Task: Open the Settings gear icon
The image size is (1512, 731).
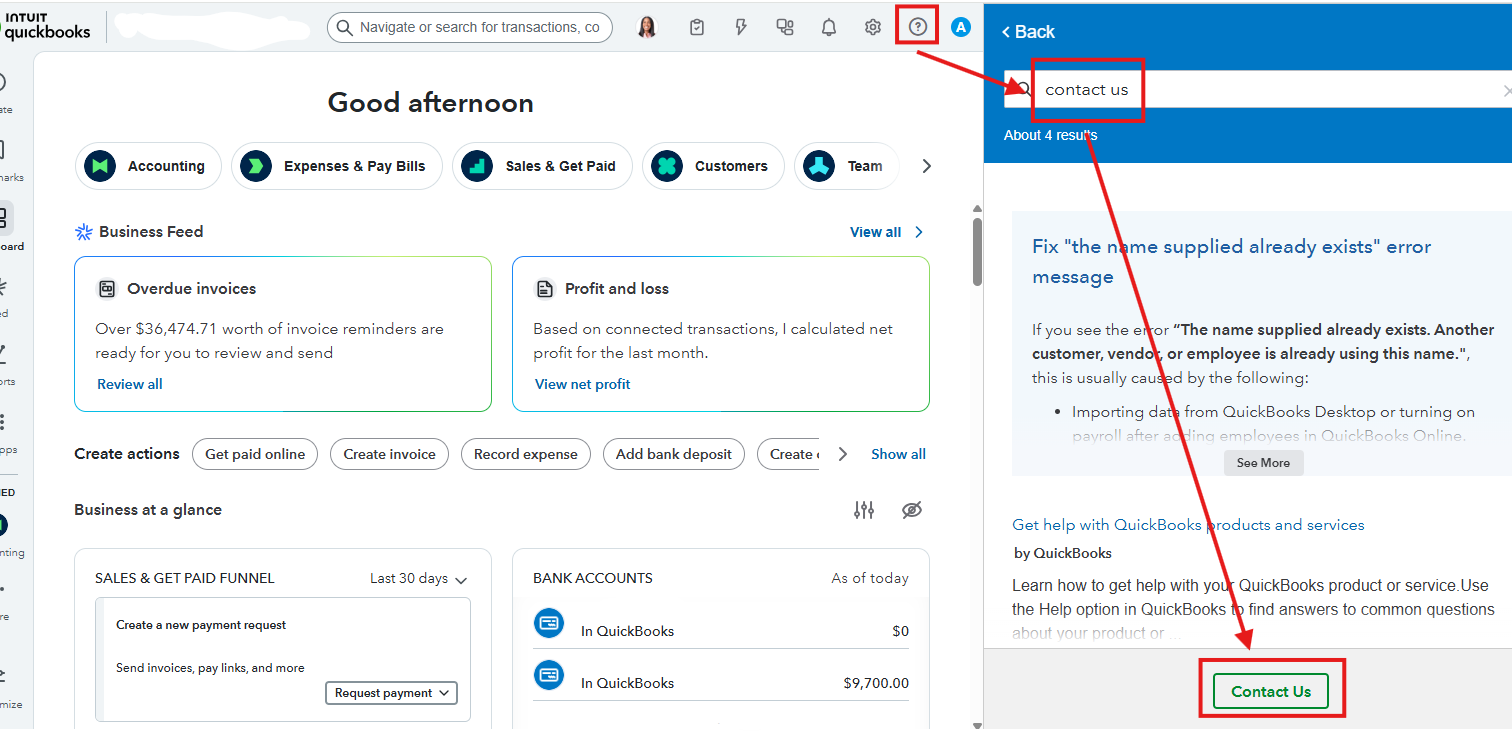Action: point(873,27)
